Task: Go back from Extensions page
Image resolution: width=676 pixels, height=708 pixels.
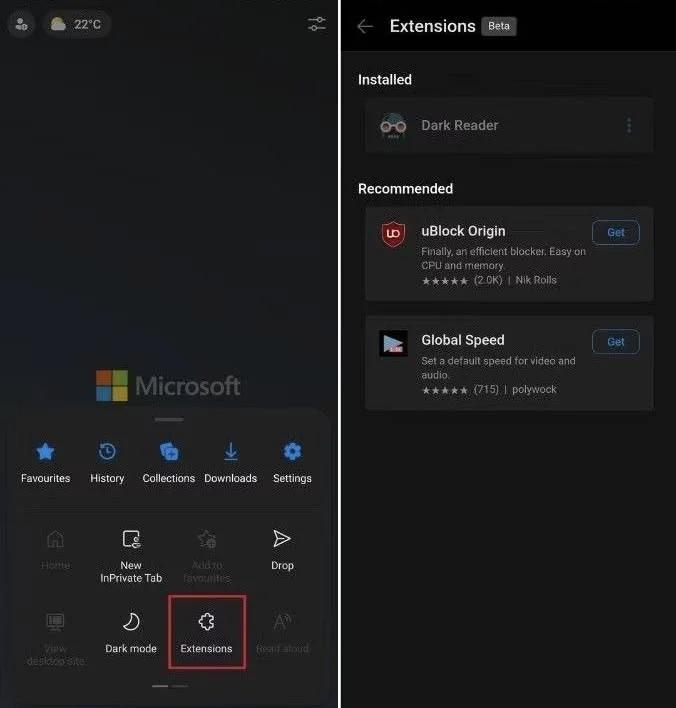Action: tap(365, 26)
